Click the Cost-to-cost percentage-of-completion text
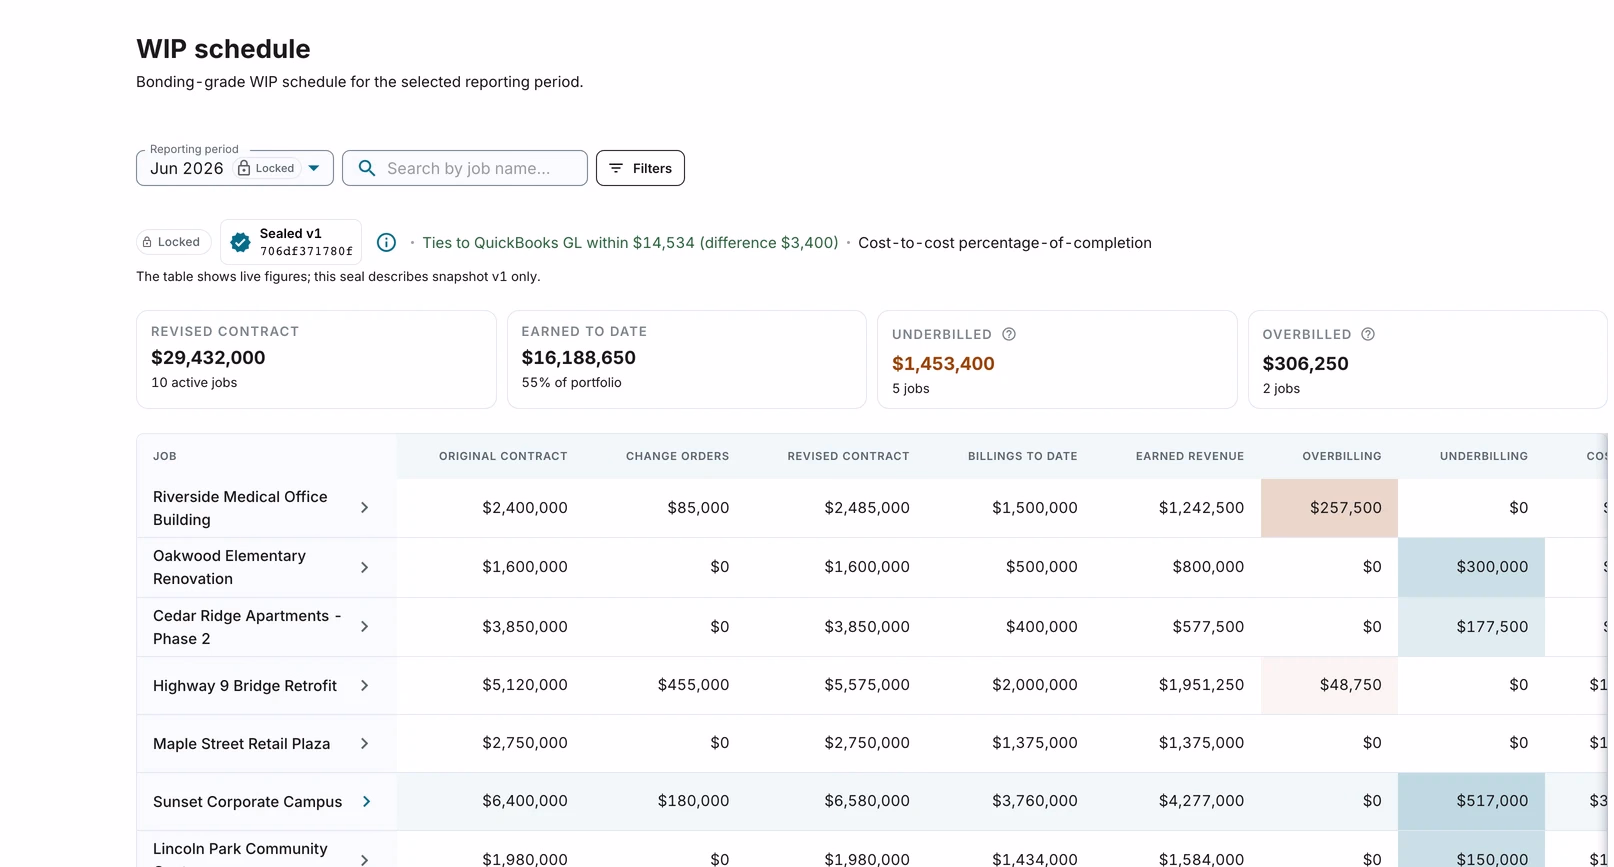The height and width of the screenshot is (867, 1614). click(x=1005, y=243)
